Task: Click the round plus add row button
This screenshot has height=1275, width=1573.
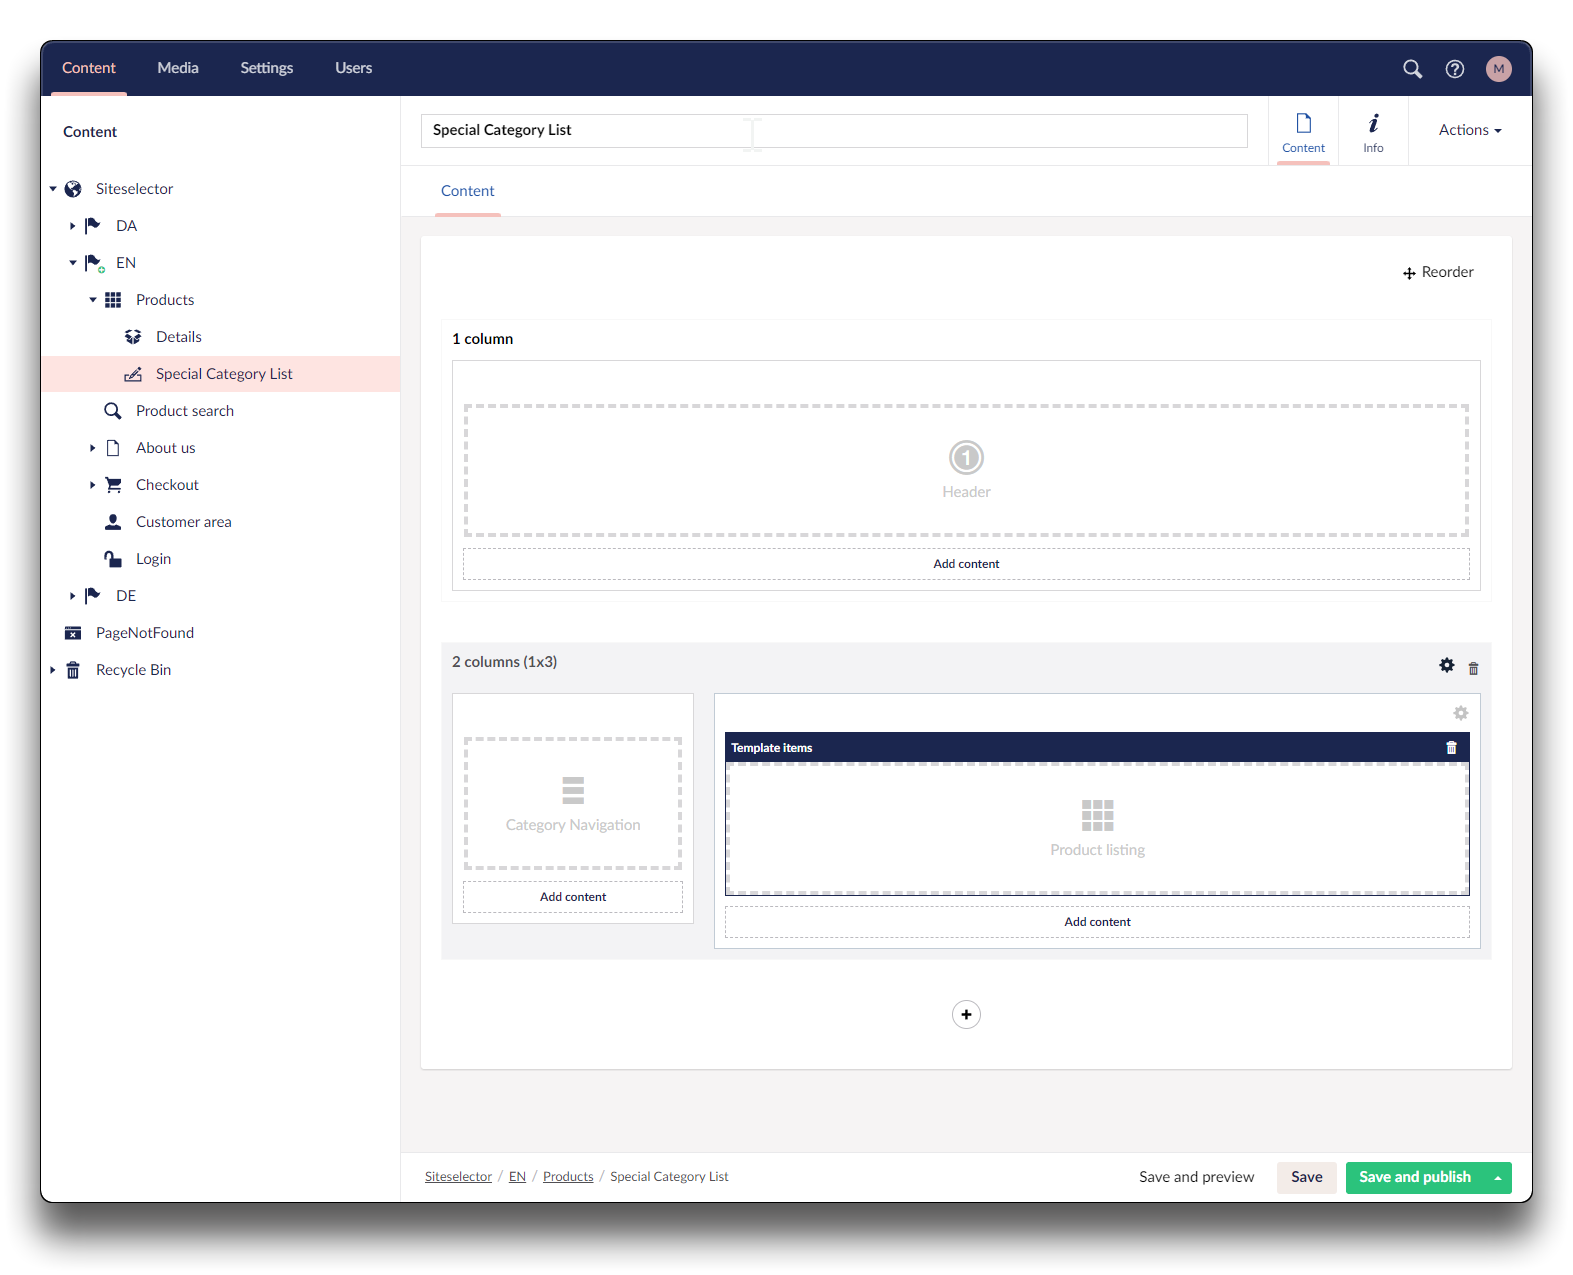Action: coord(966,1015)
